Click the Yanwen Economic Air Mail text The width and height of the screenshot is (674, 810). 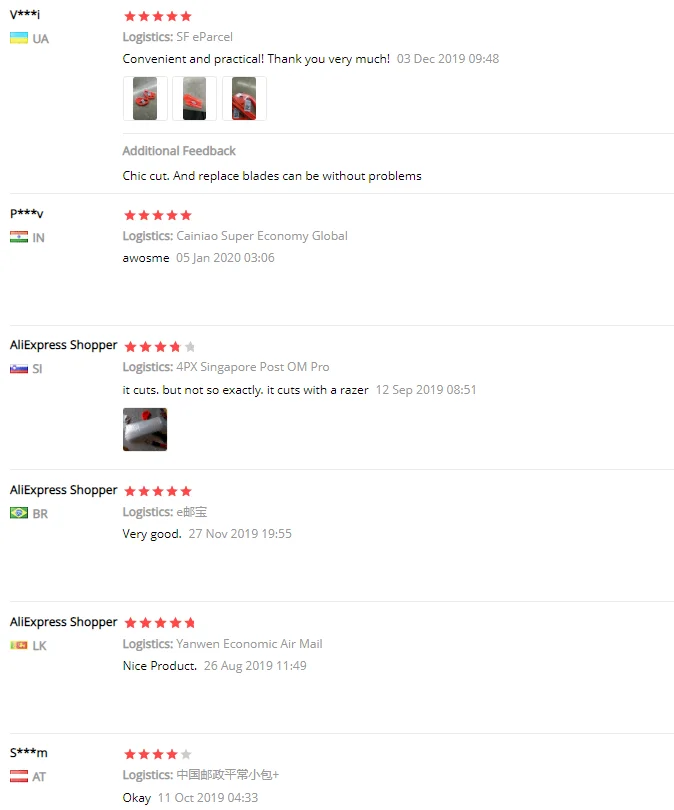pos(249,644)
